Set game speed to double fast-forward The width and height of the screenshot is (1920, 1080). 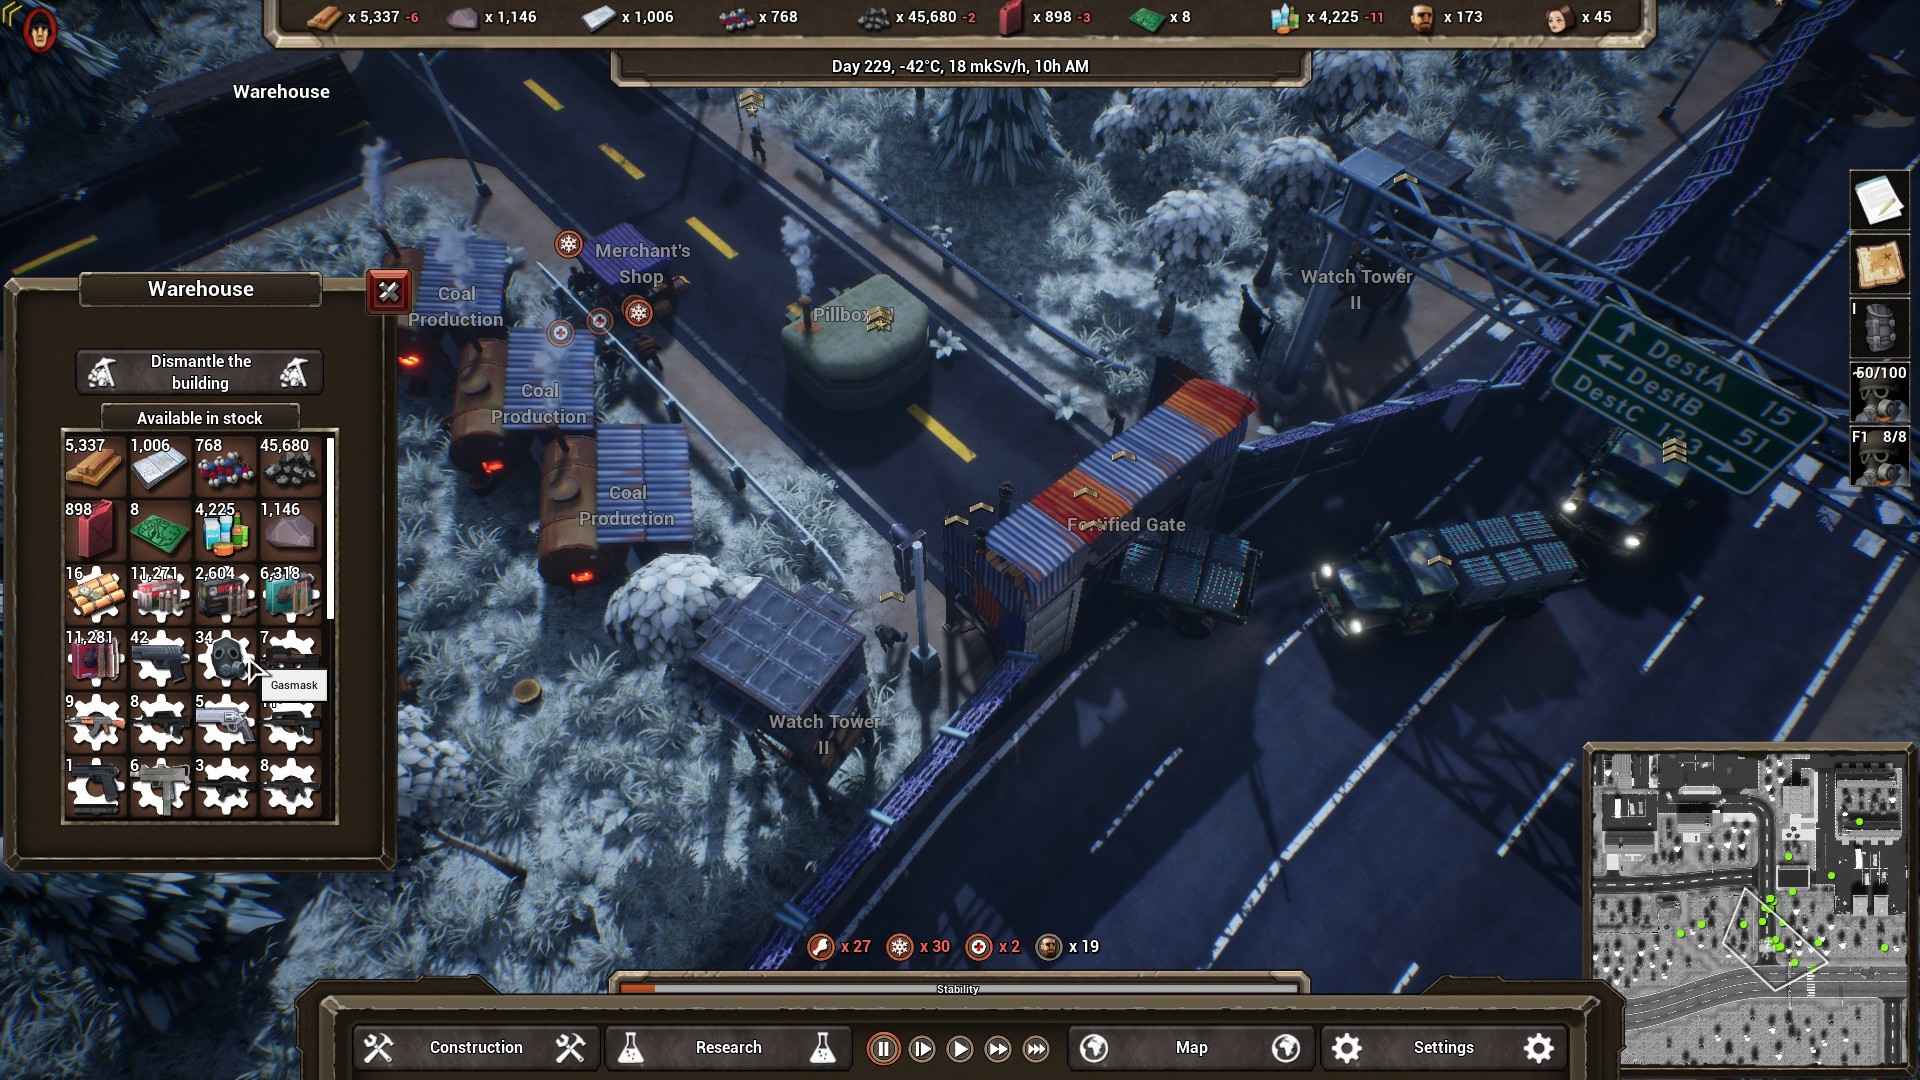(997, 1048)
